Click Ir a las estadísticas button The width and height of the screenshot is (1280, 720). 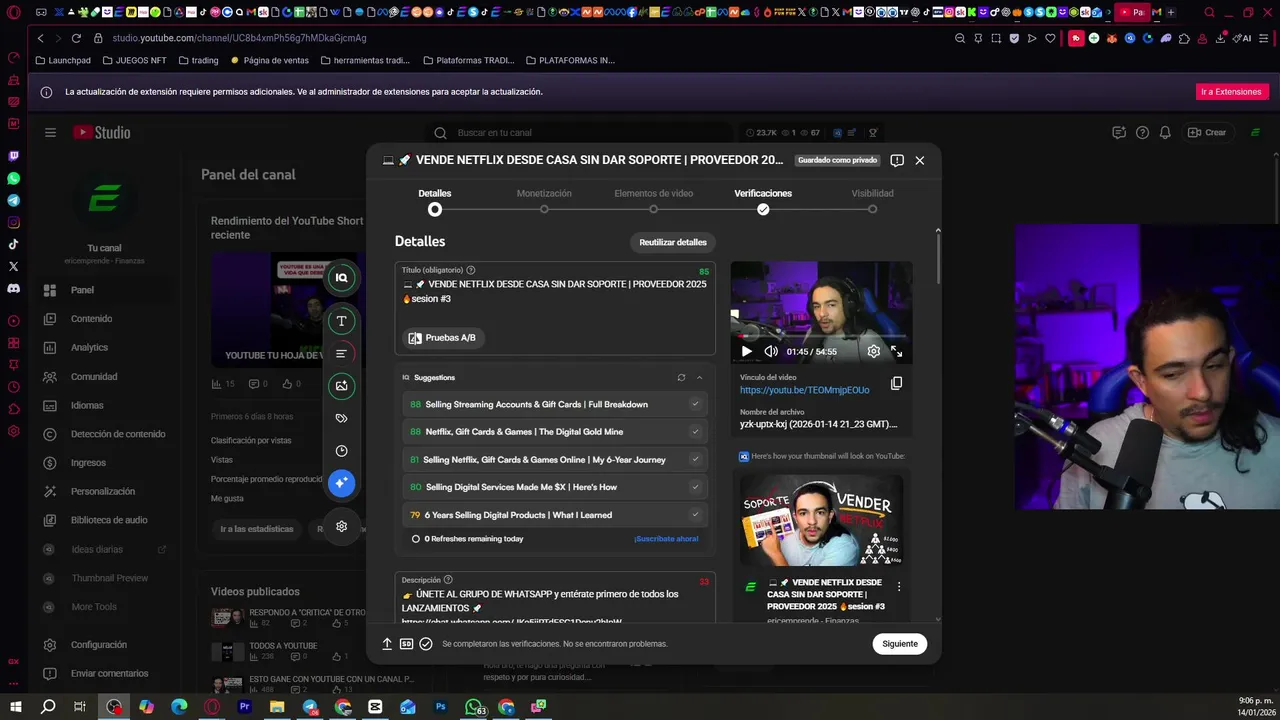coord(257,529)
